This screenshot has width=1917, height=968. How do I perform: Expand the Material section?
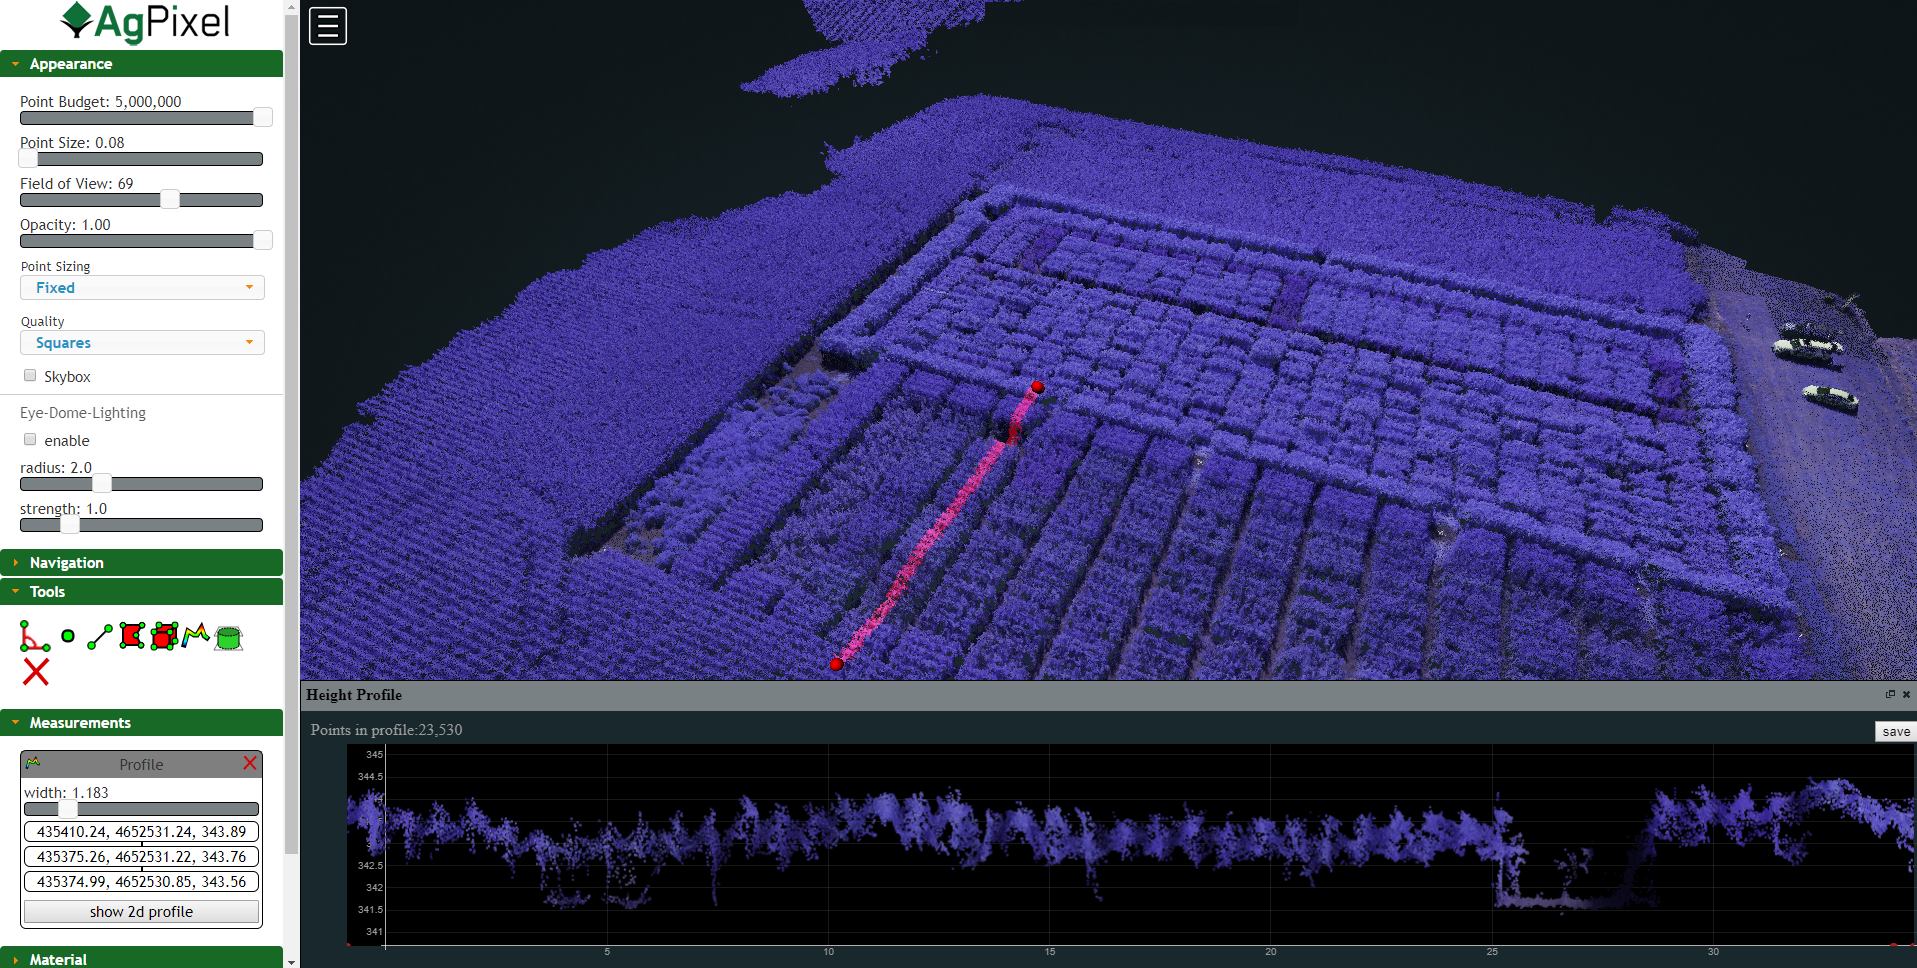141,958
